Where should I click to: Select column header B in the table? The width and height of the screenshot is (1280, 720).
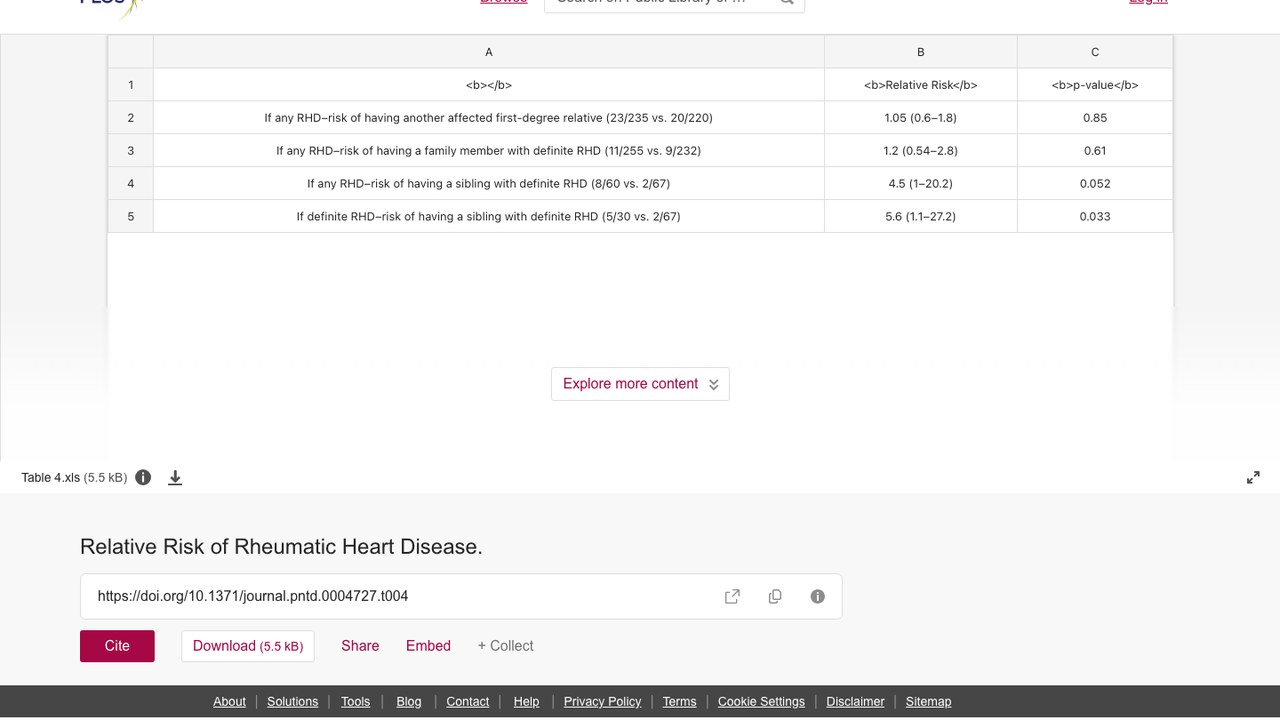(921, 52)
